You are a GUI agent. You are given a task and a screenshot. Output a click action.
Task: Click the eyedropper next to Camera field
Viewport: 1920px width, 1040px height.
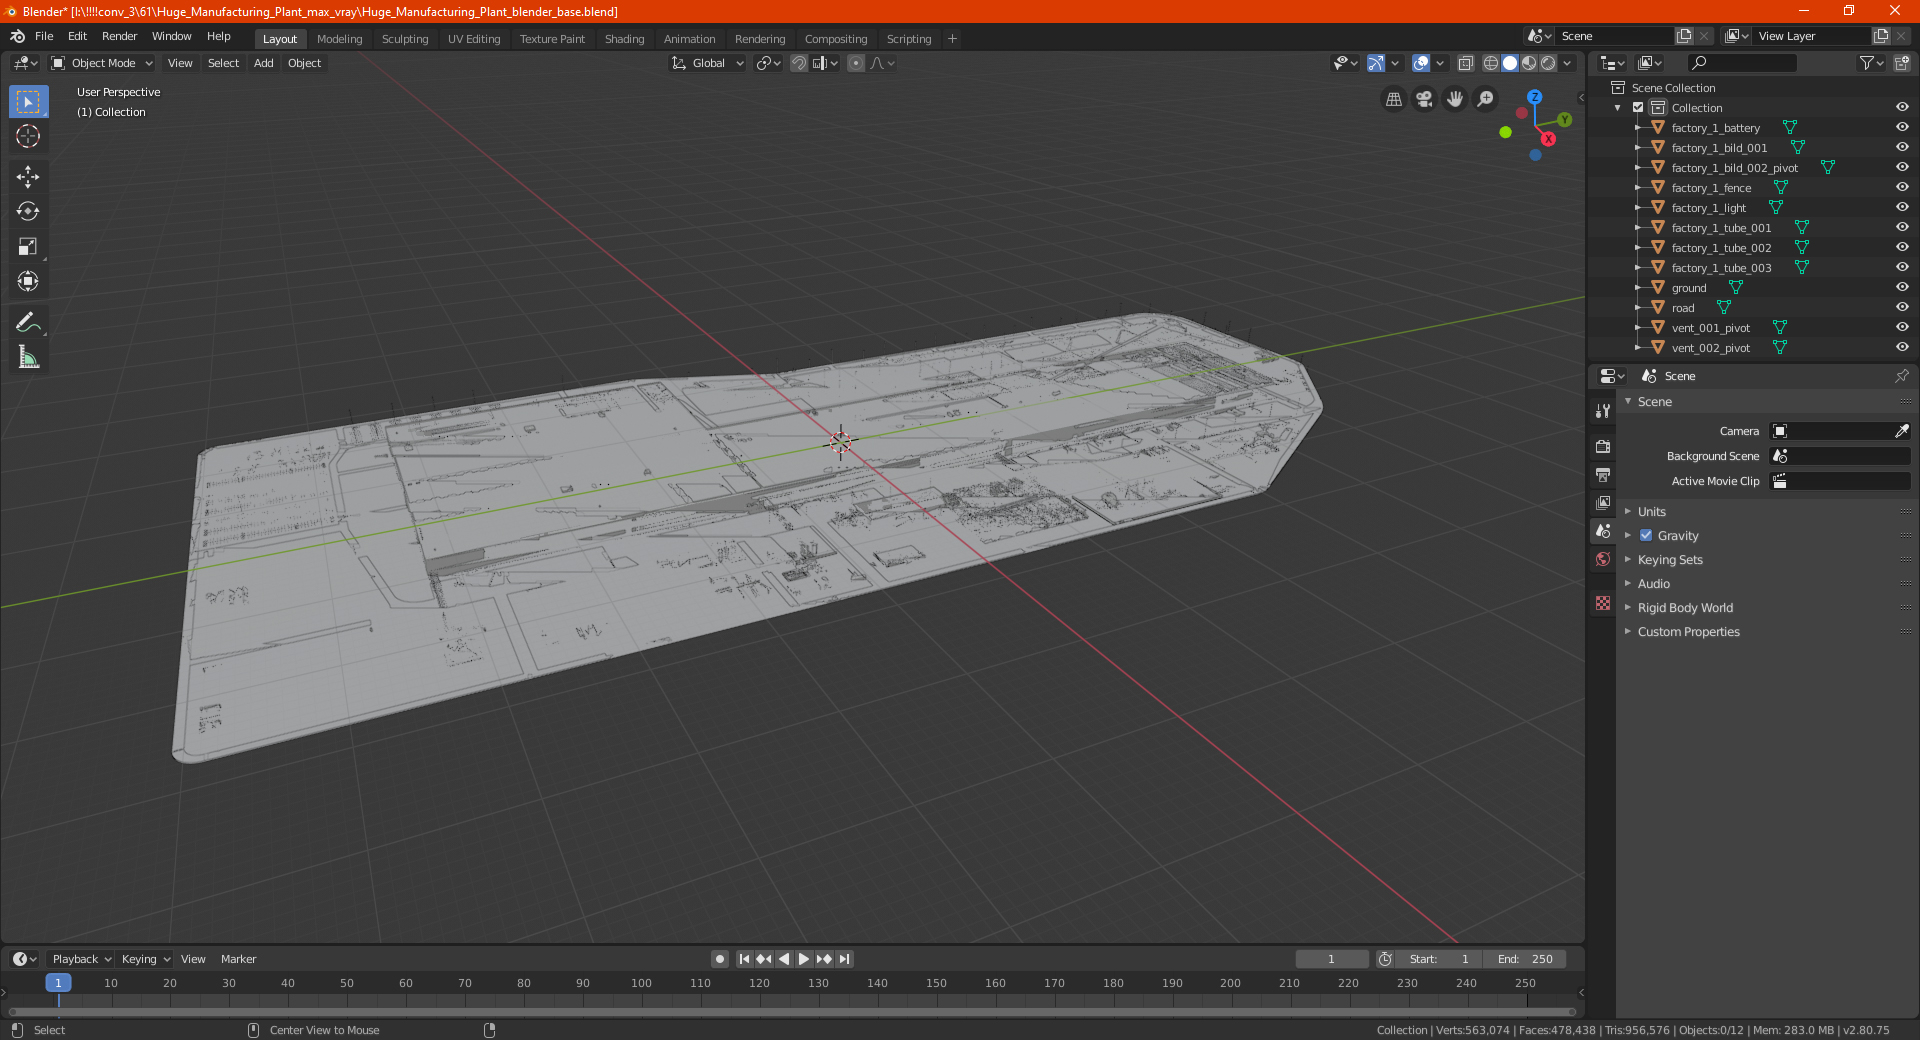(1901, 431)
